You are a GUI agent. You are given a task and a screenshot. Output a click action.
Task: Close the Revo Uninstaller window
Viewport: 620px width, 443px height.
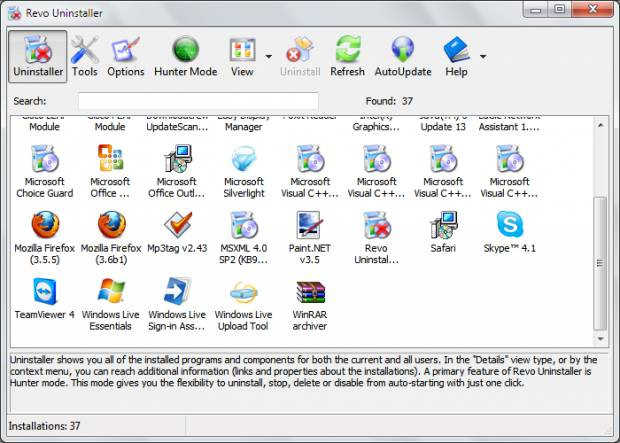592,9
